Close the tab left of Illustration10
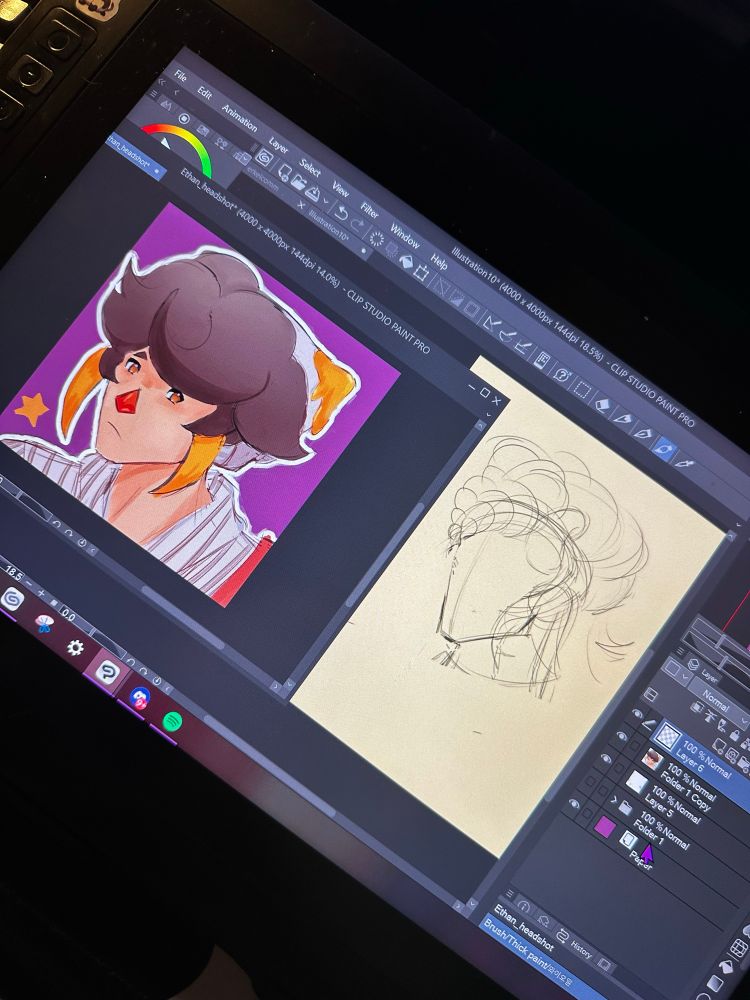This screenshot has width=750, height=1000. (301, 204)
